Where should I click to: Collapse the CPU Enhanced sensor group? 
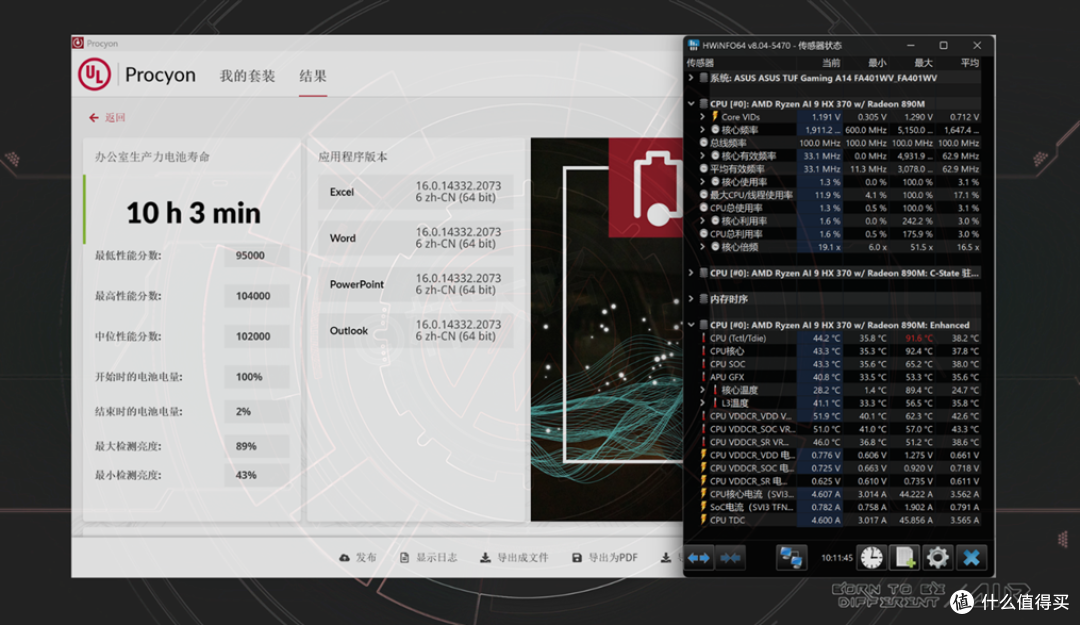click(691, 325)
